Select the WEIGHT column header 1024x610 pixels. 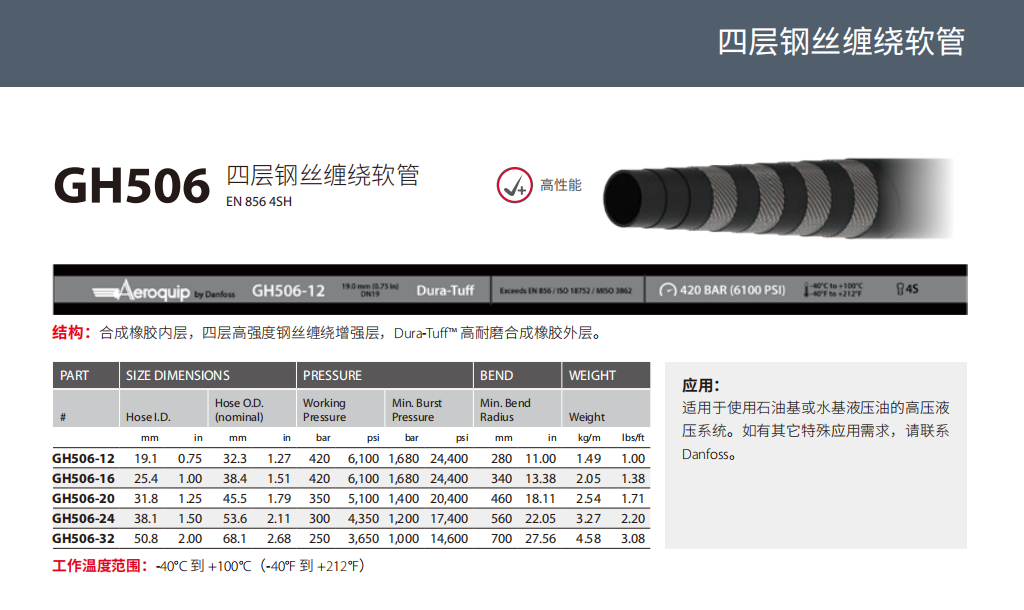click(592, 375)
